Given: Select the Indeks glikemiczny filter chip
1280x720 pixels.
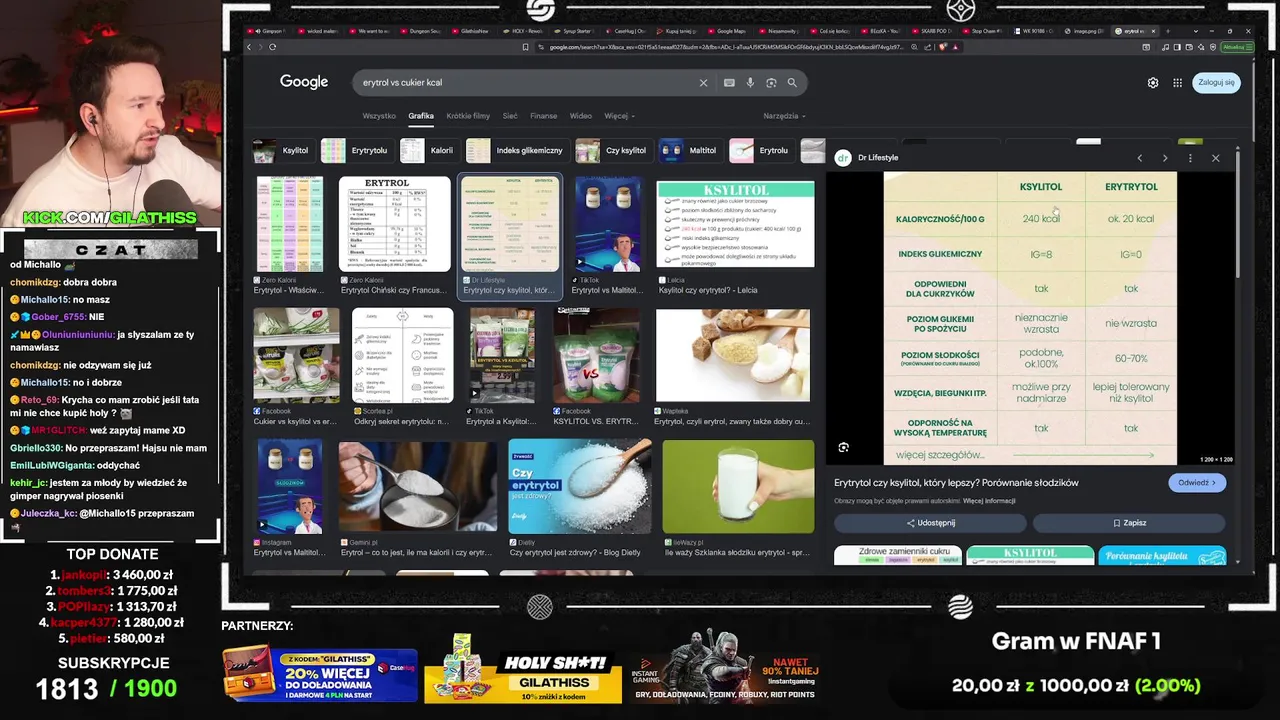Looking at the screenshot, I should pyautogui.click(x=517, y=151).
